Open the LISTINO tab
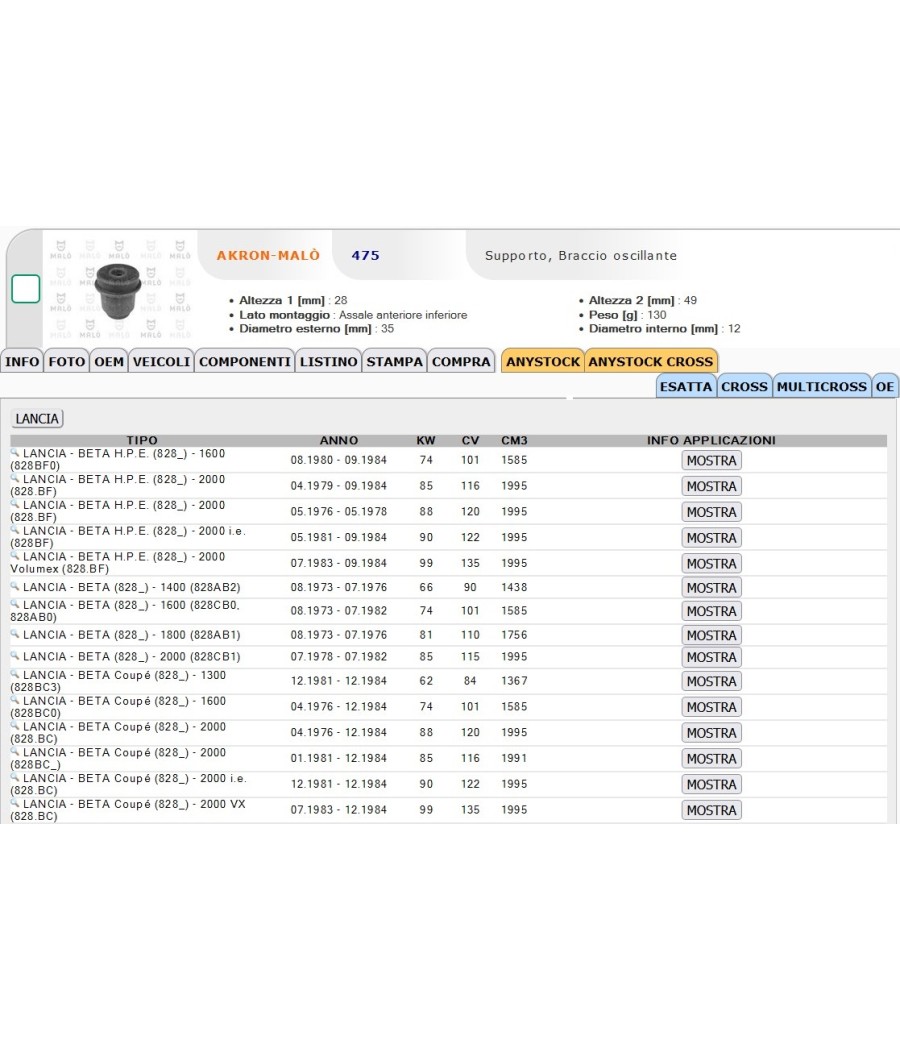 click(328, 362)
